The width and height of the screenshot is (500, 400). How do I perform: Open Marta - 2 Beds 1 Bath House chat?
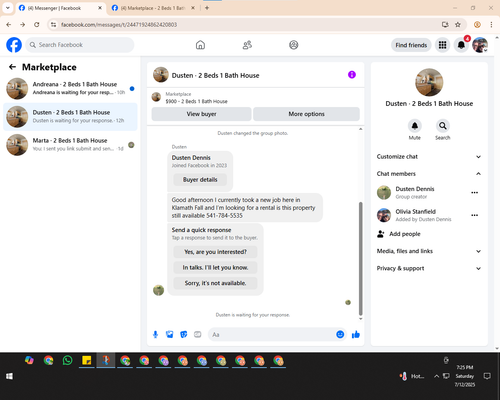point(70,145)
